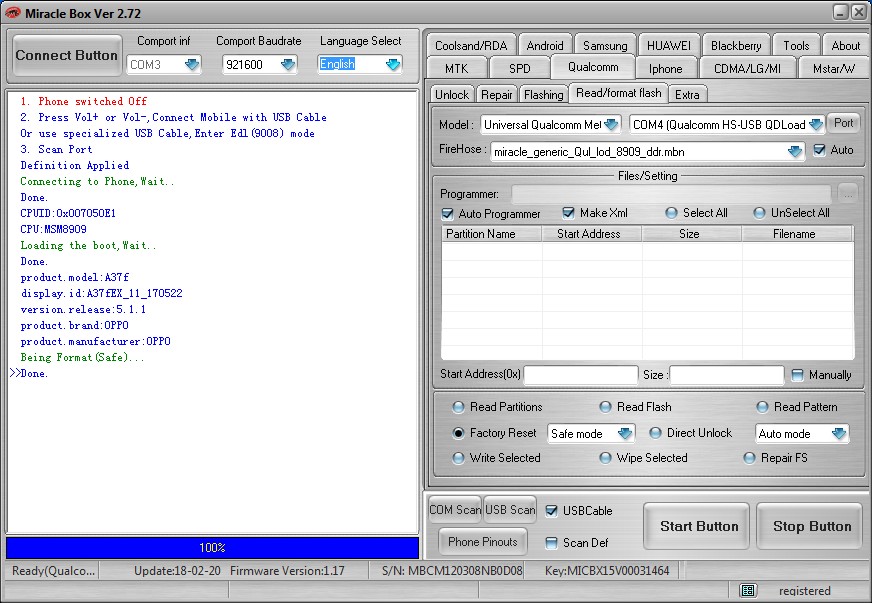
Task: Open the About tab
Action: click(x=845, y=46)
